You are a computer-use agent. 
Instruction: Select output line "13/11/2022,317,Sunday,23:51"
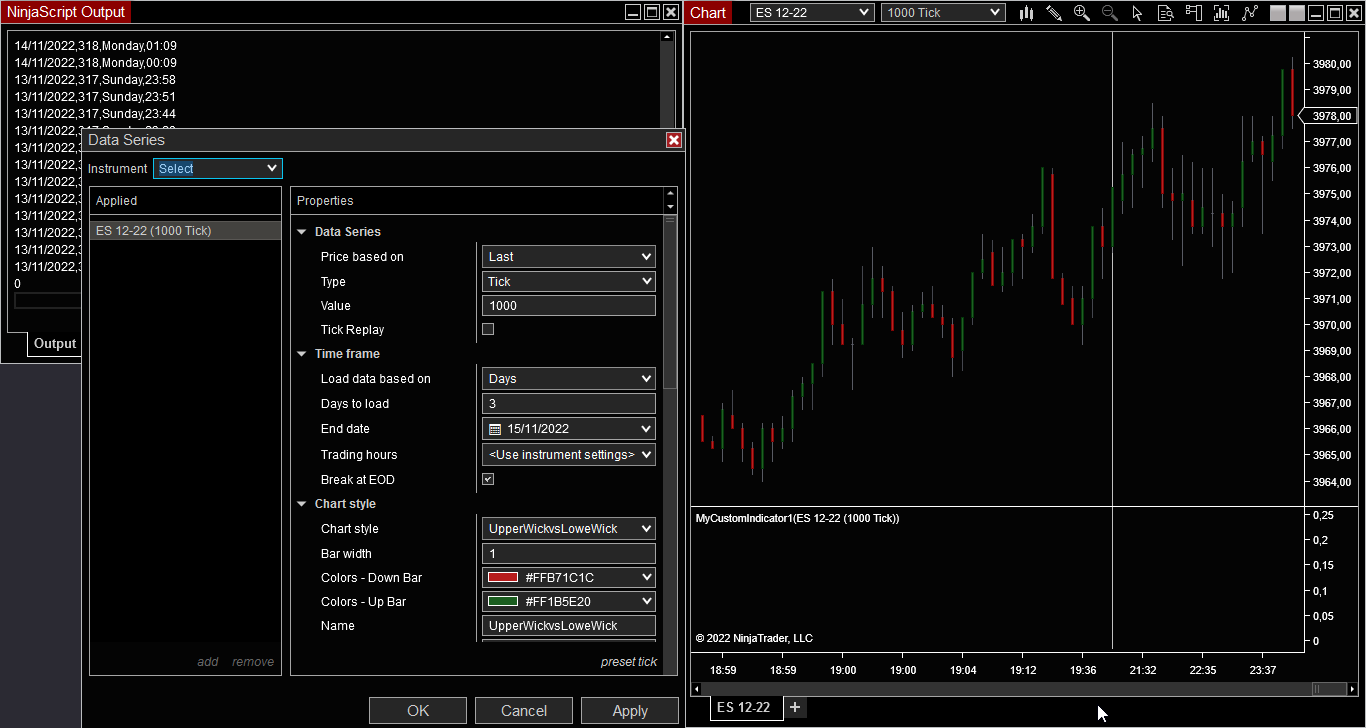tap(95, 97)
